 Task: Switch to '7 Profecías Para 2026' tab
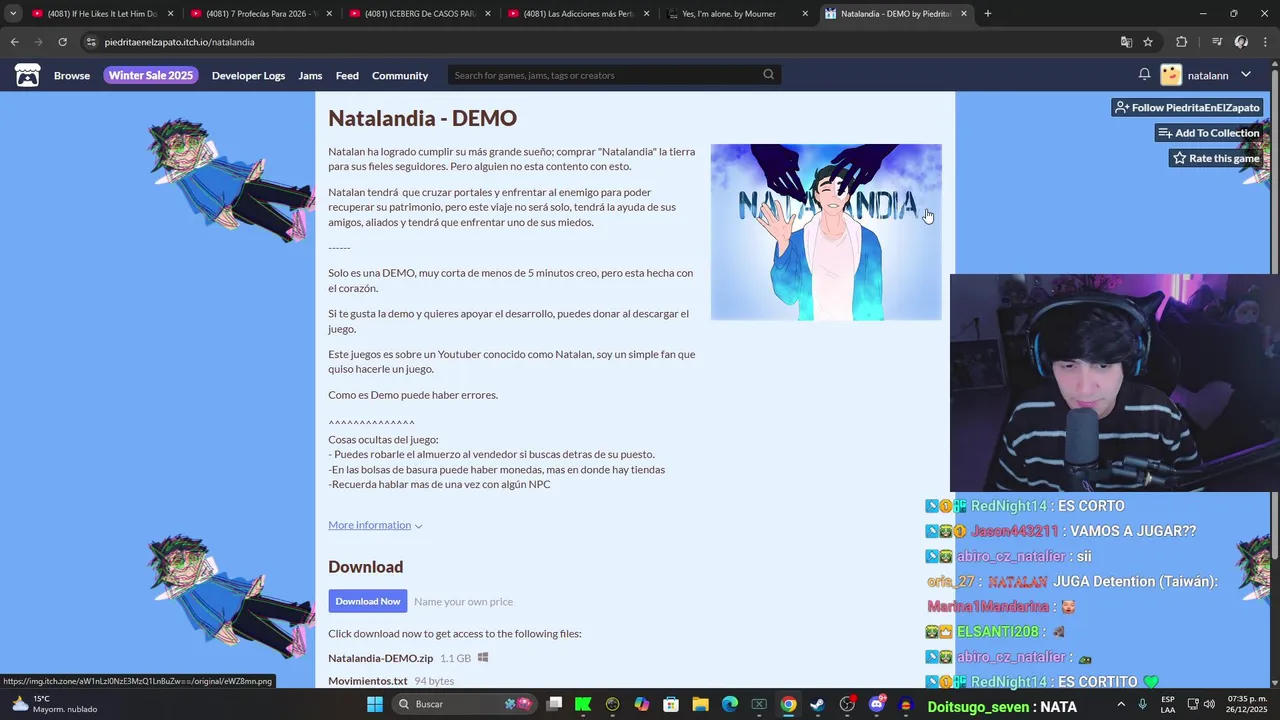[x=261, y=14]
